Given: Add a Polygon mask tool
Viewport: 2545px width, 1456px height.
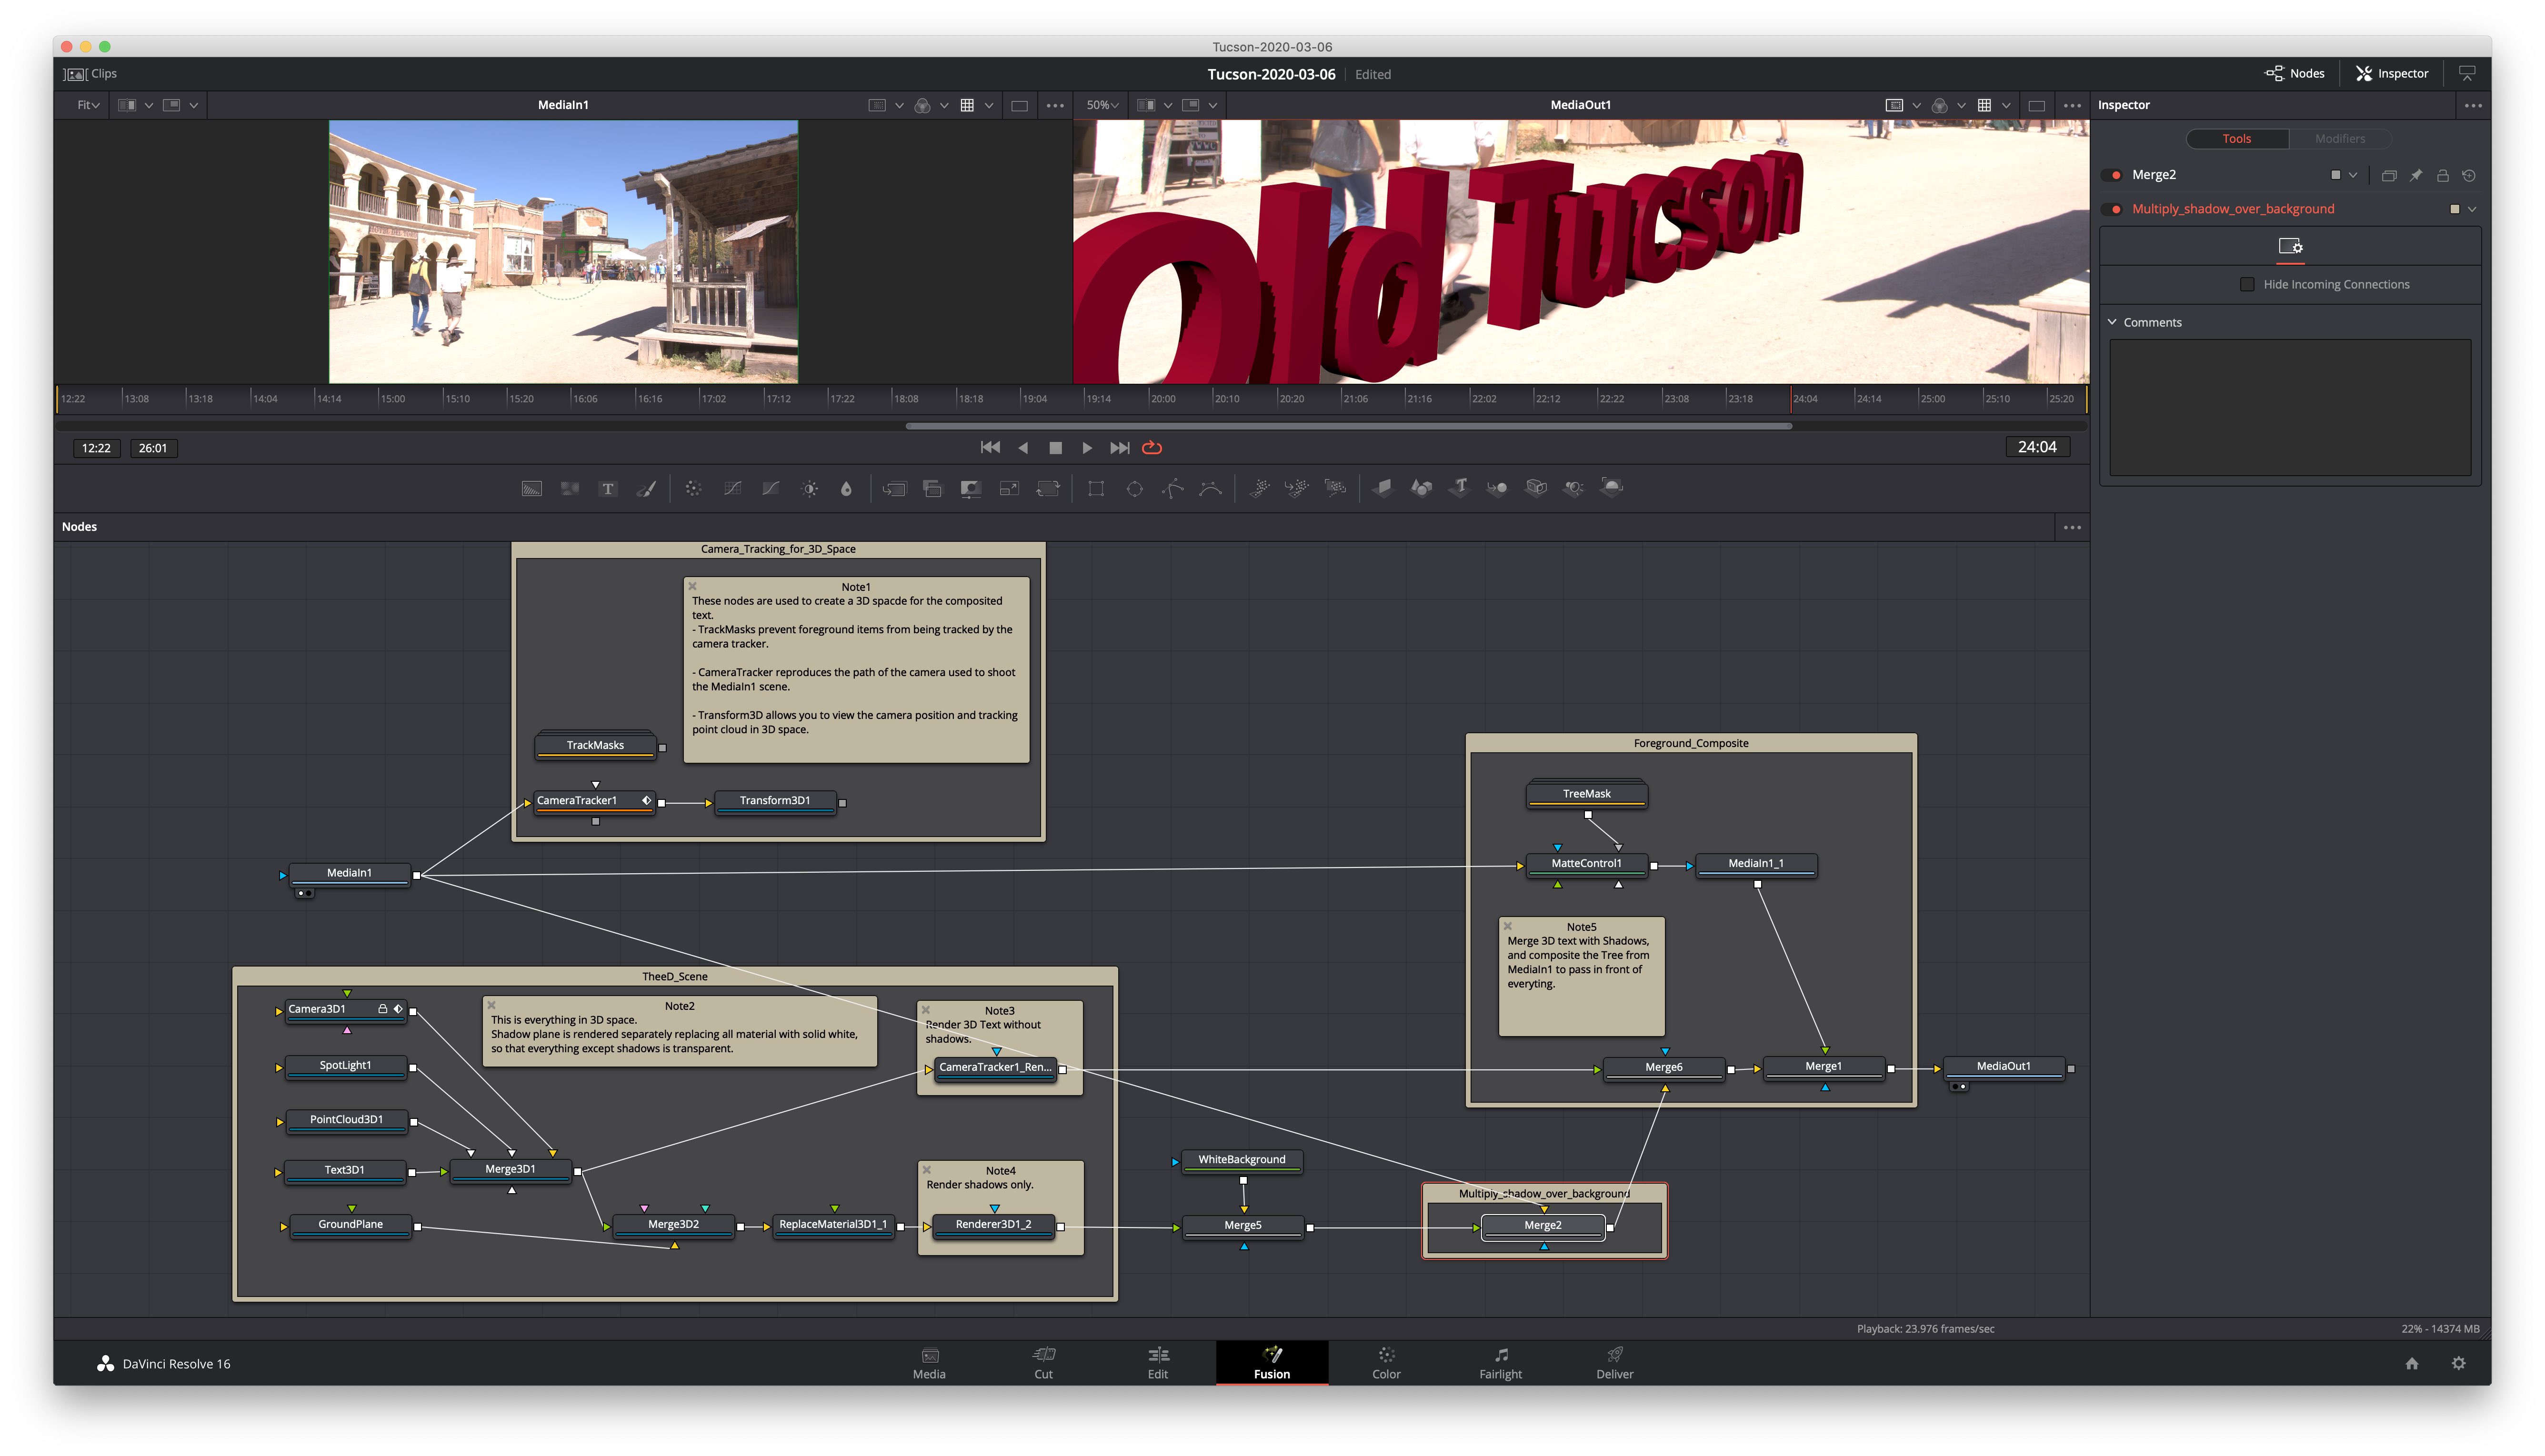Looking at the screenshot, I should point(1173,488).
